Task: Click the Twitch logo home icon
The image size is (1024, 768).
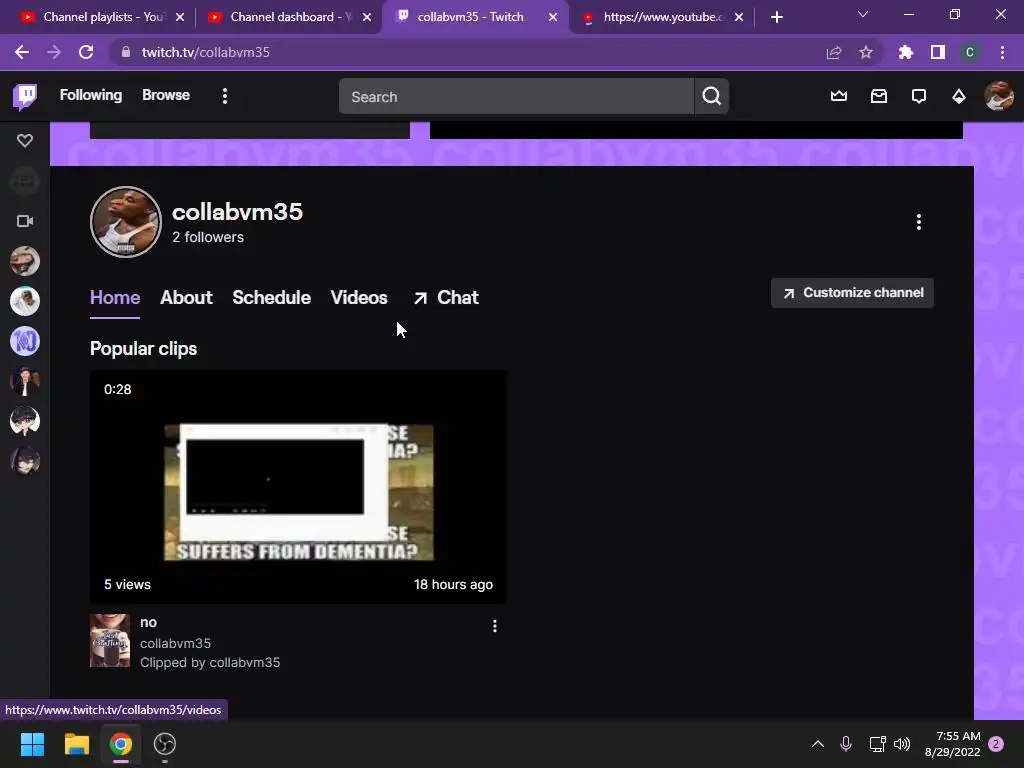Action: pos(25,97)
